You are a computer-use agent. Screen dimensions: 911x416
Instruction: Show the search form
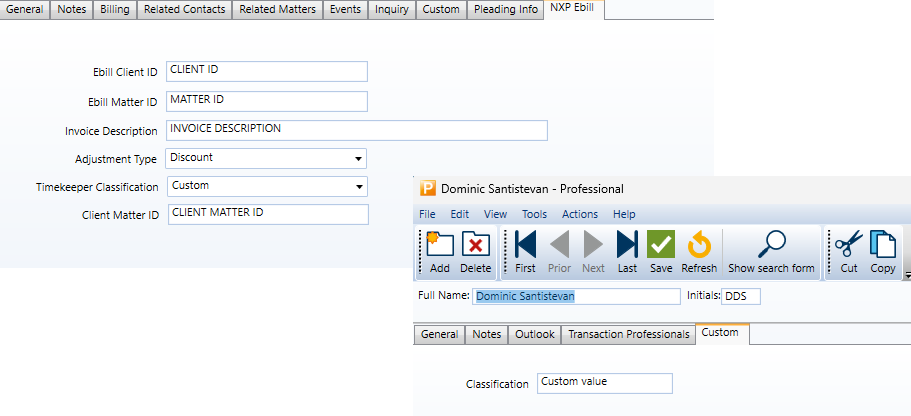click(769, 252)
